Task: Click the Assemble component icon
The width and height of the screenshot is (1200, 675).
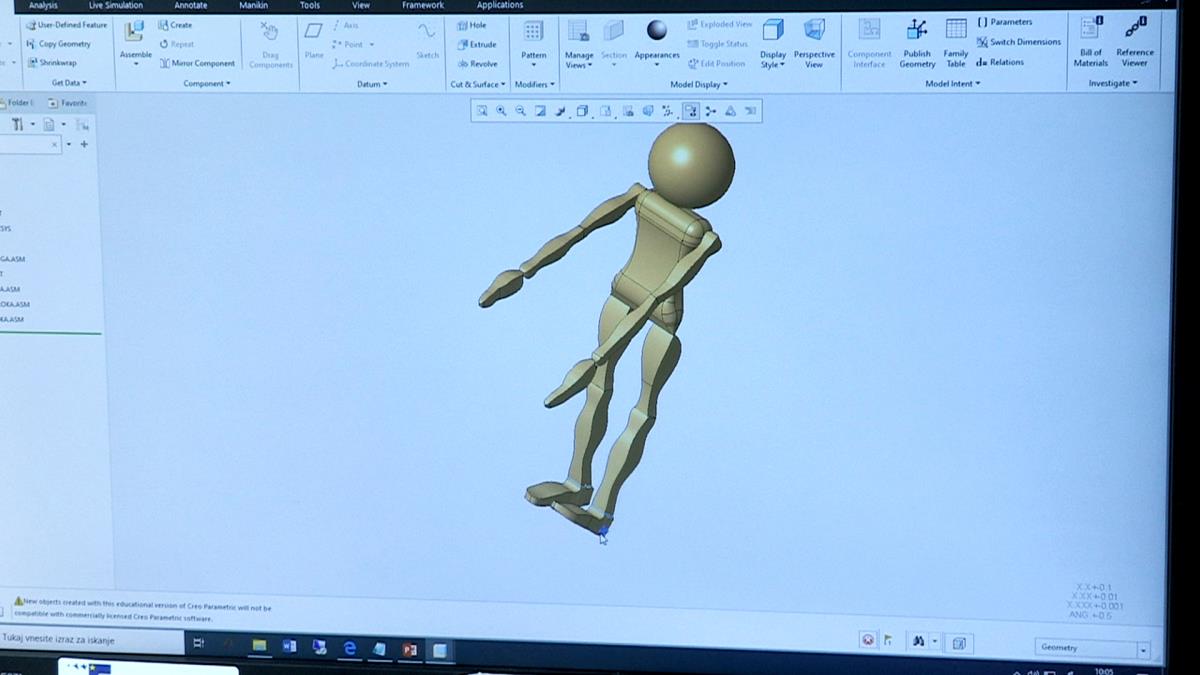Action: pyautogui.click(x=135, y=36)
